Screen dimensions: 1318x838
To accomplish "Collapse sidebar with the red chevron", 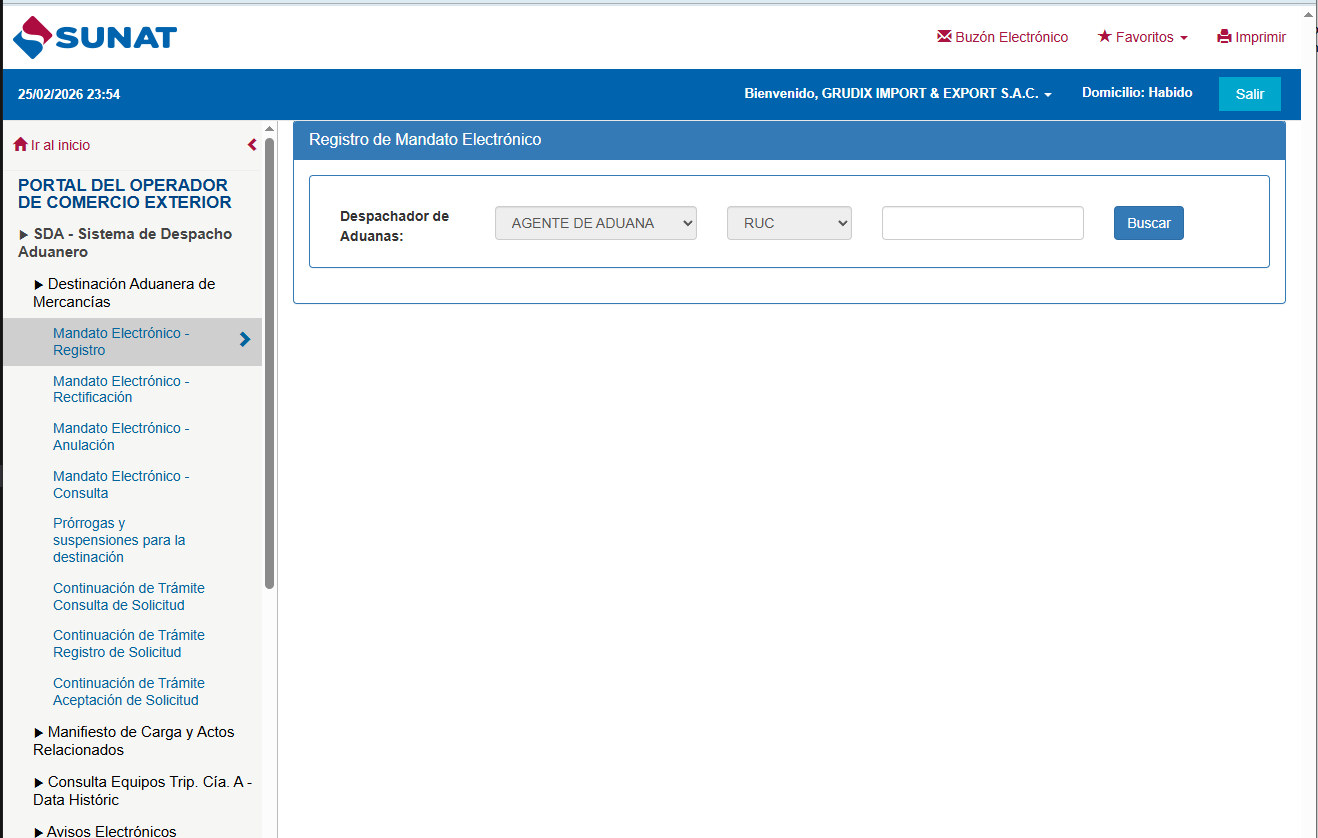I will click(x=252, y=145).
